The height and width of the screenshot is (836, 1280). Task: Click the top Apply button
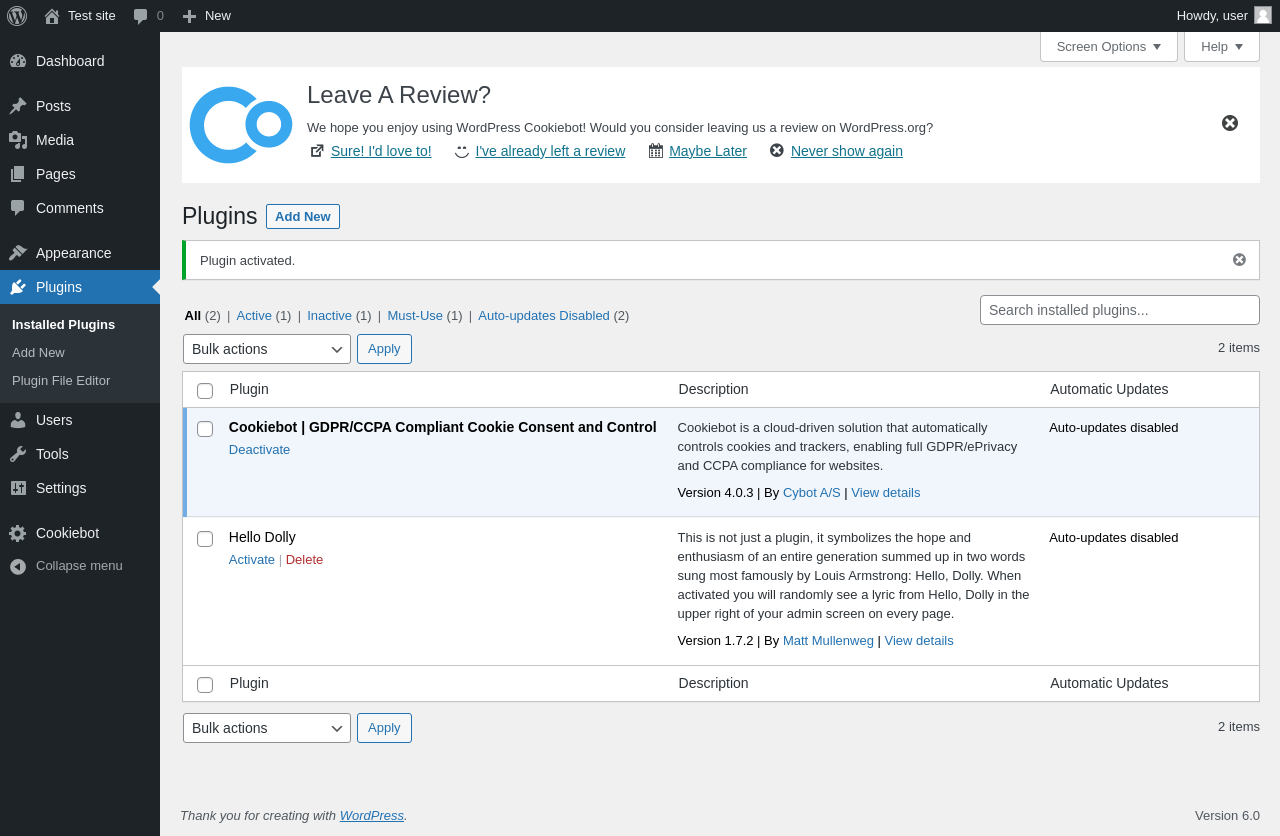pyautogui.click(x=384, y=349)
